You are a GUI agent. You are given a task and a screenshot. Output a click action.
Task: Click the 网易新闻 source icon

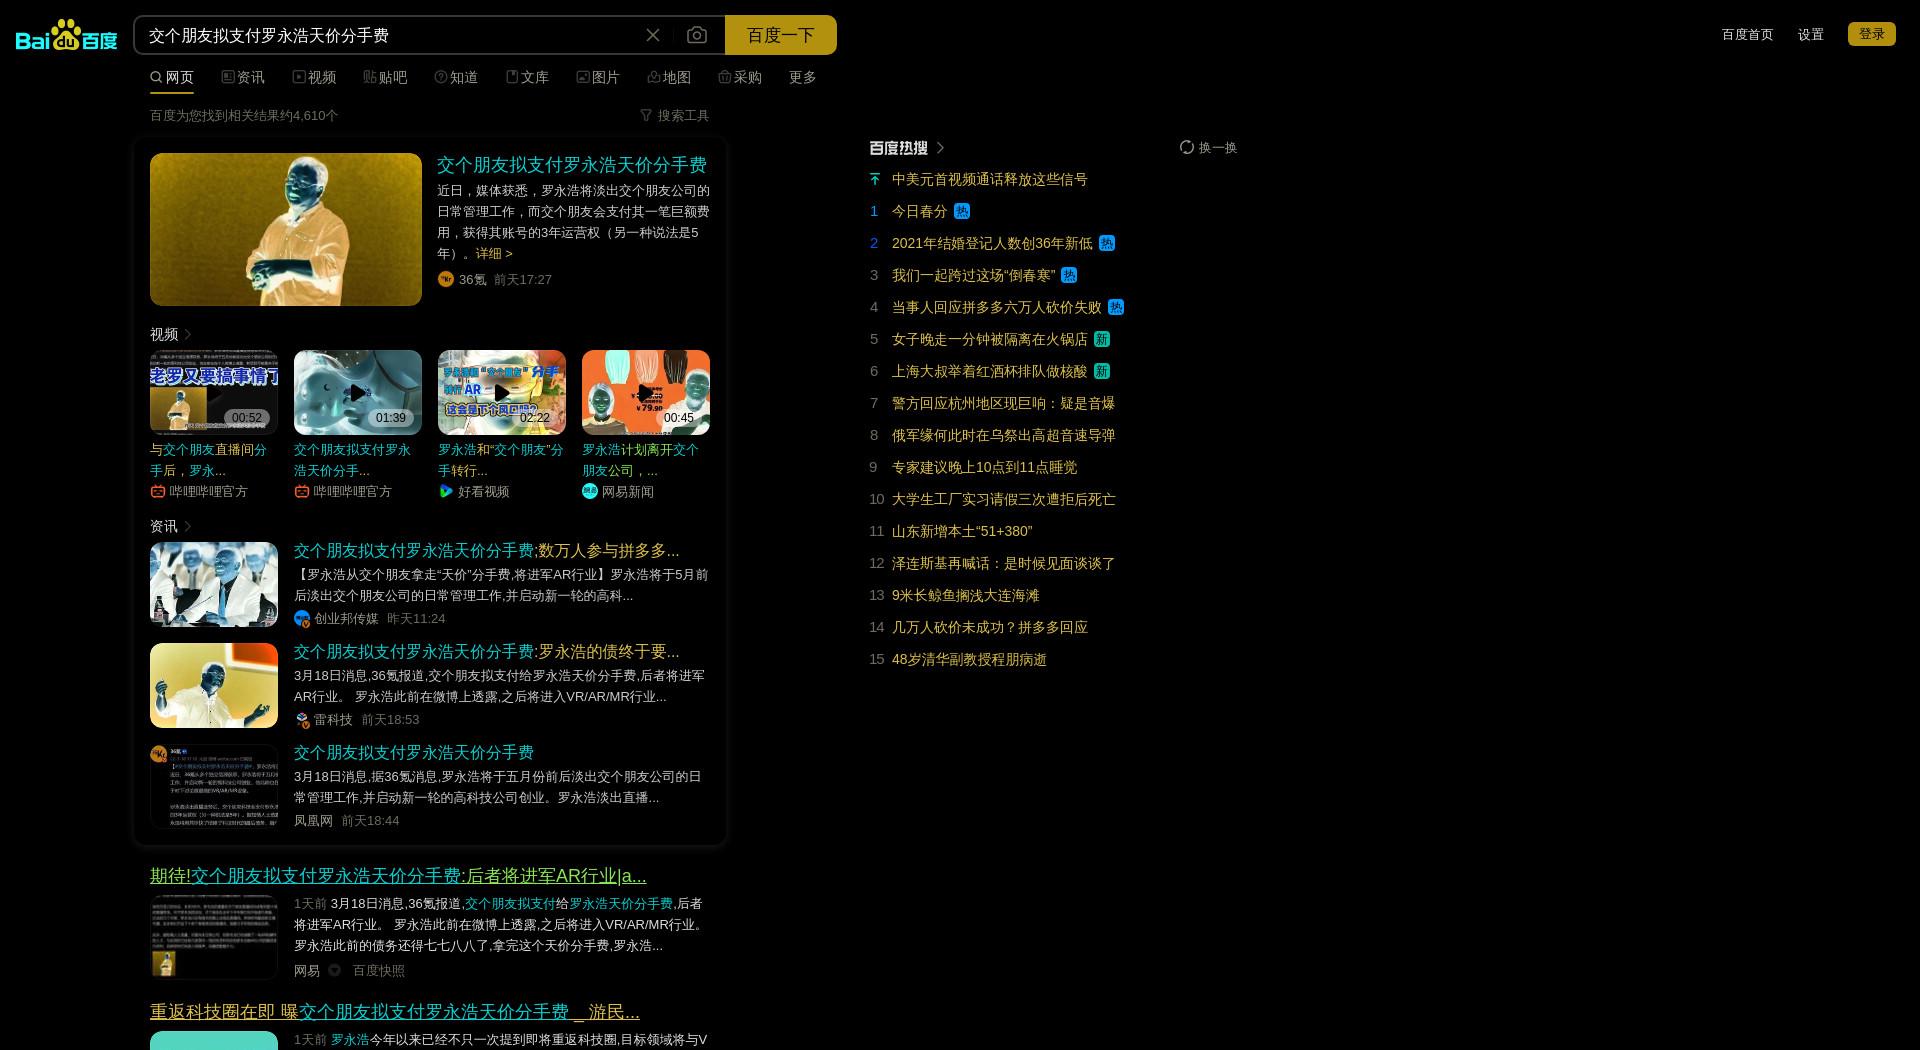tap(590, 491)
